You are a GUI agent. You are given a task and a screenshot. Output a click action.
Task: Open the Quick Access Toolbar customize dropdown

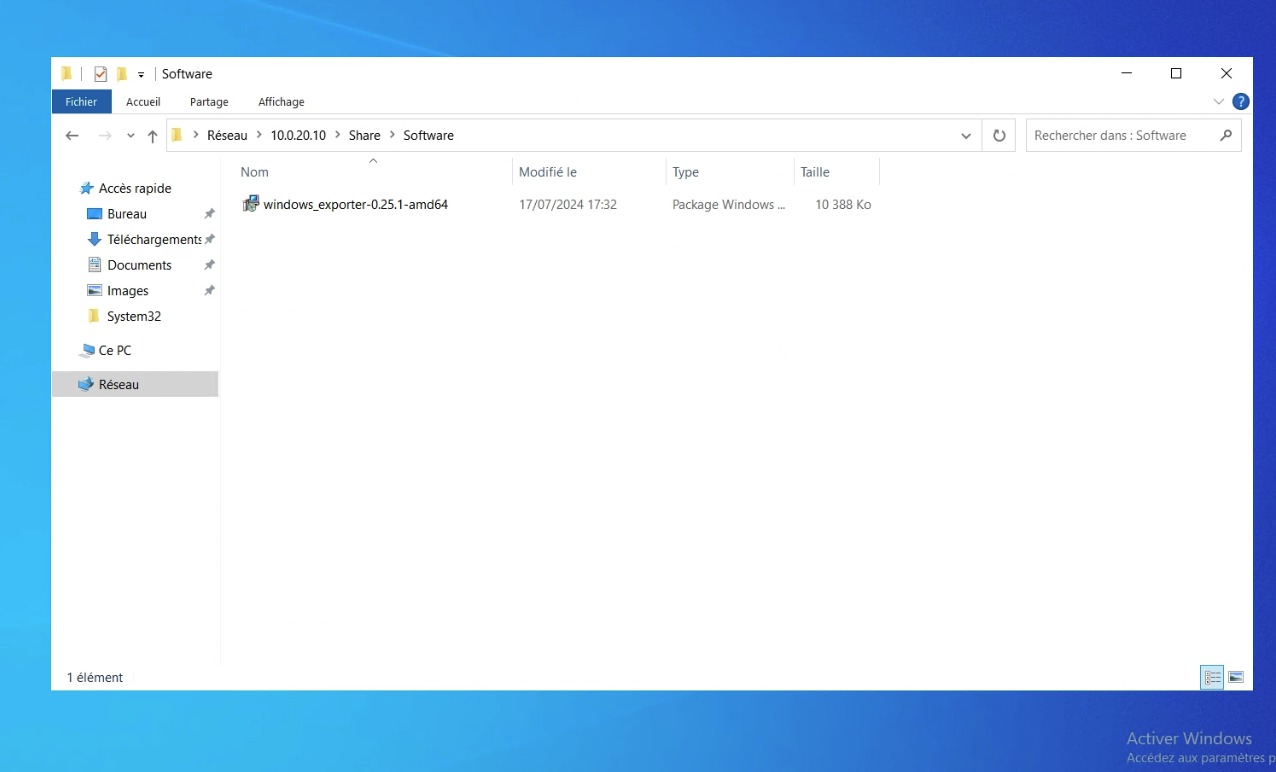pyautogui.click(x=141, y=75)
